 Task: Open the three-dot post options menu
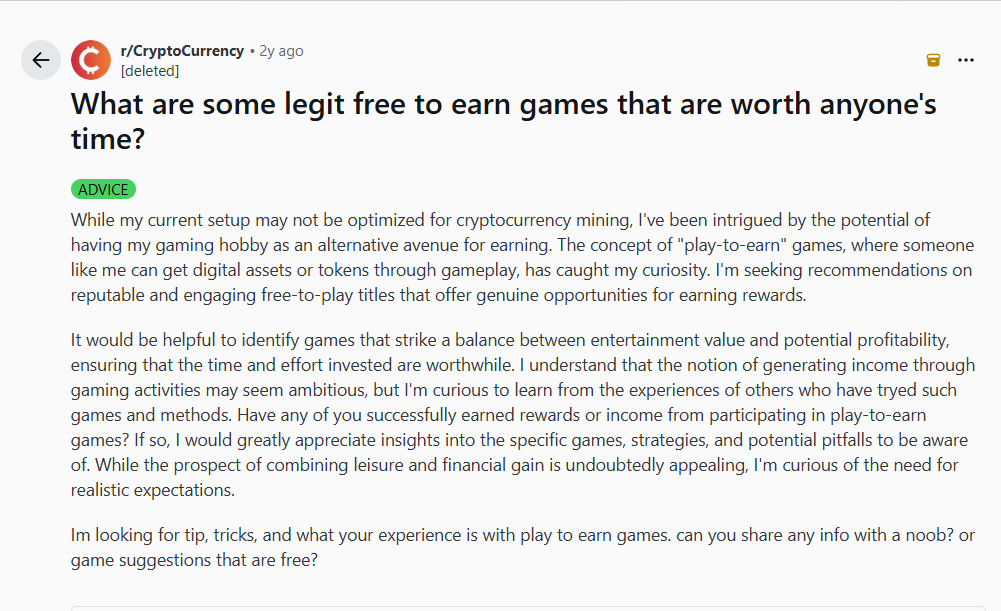click(965, 60)
